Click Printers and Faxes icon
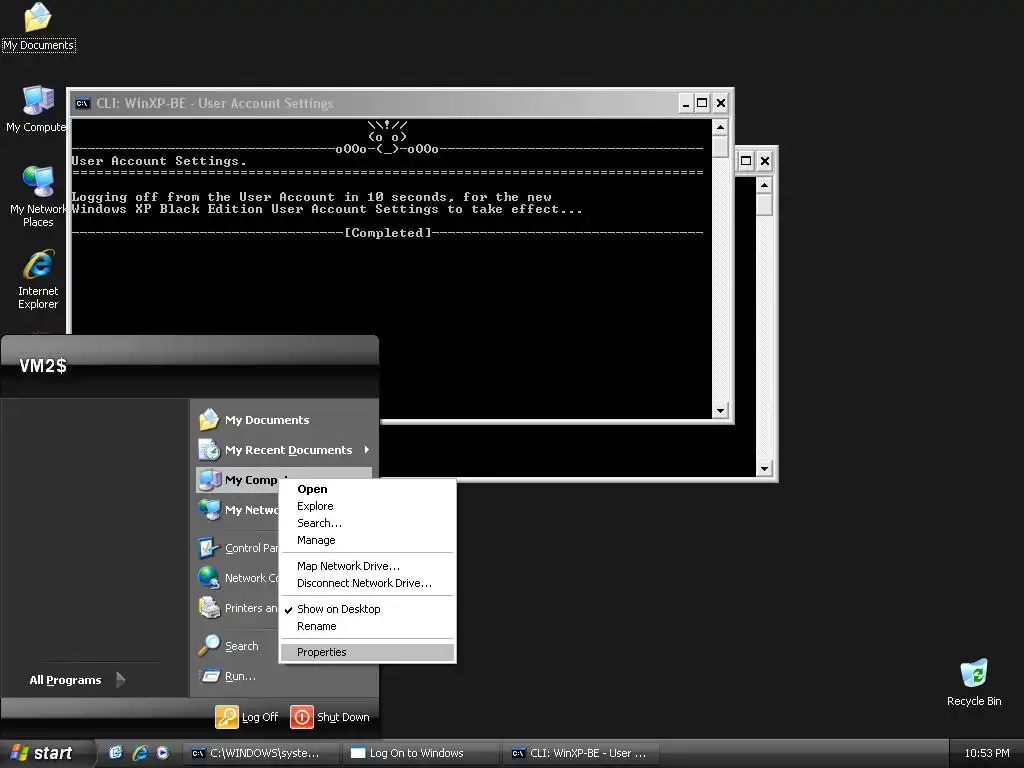This screenshot has width=1024, height=768. [x=209, y=607]
